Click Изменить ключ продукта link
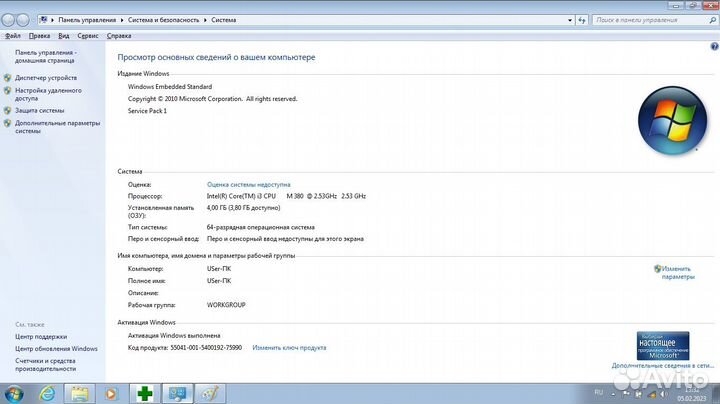The width and height of the screenshot is (720, 404). click(x=289, y=348)
